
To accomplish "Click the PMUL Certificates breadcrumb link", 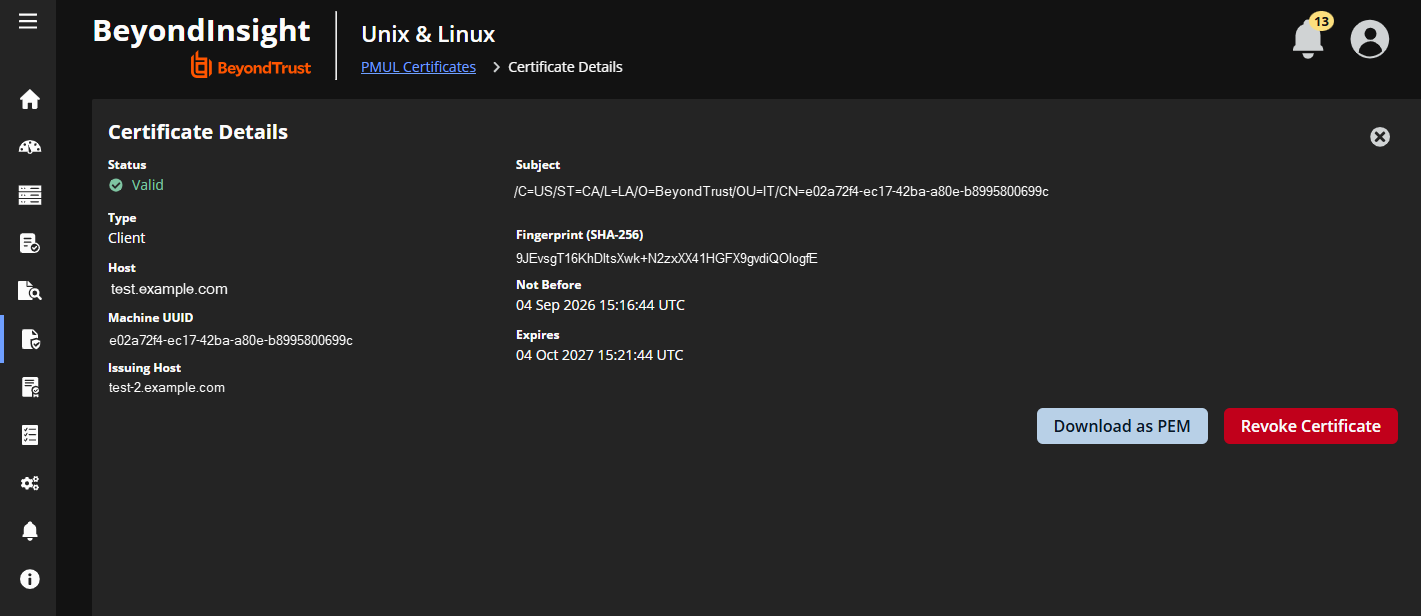I will click(418, 67).
